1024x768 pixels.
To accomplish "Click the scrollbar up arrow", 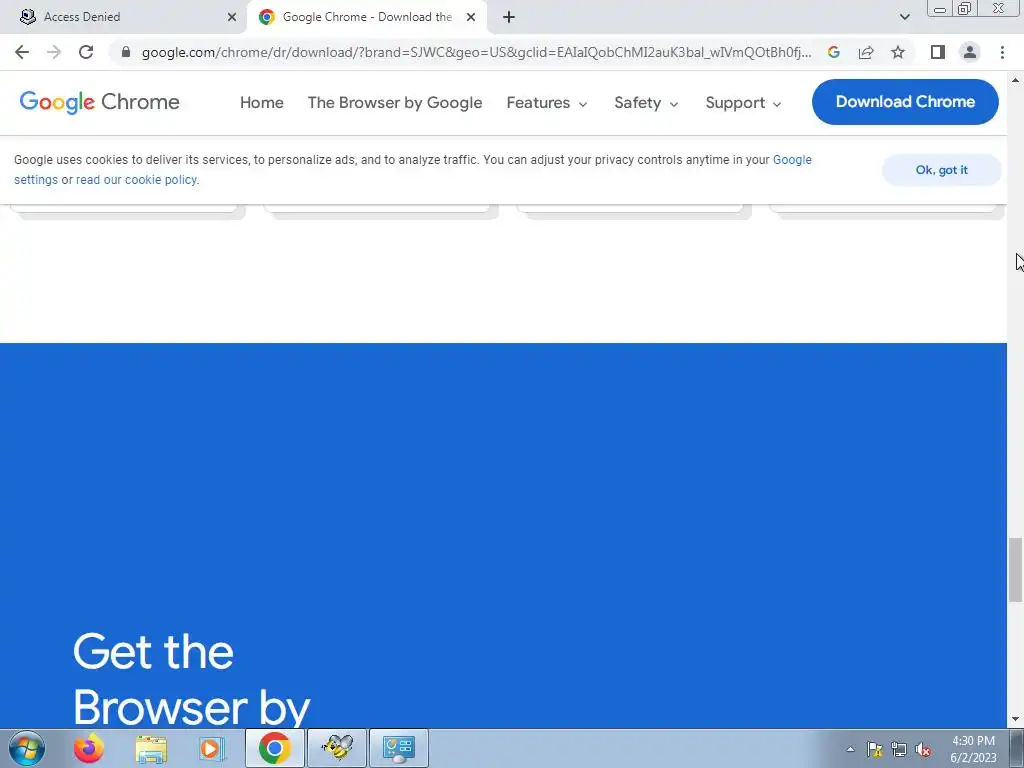I will click(x=1015, y=80).
